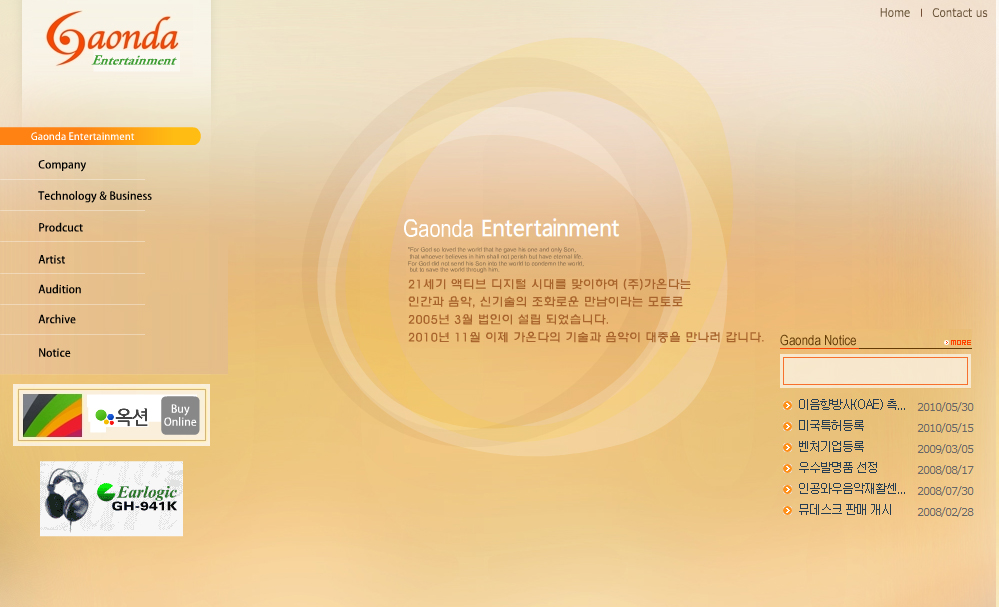
Task: Click the line starting 2010년 11월
Action: coord(586,337)
